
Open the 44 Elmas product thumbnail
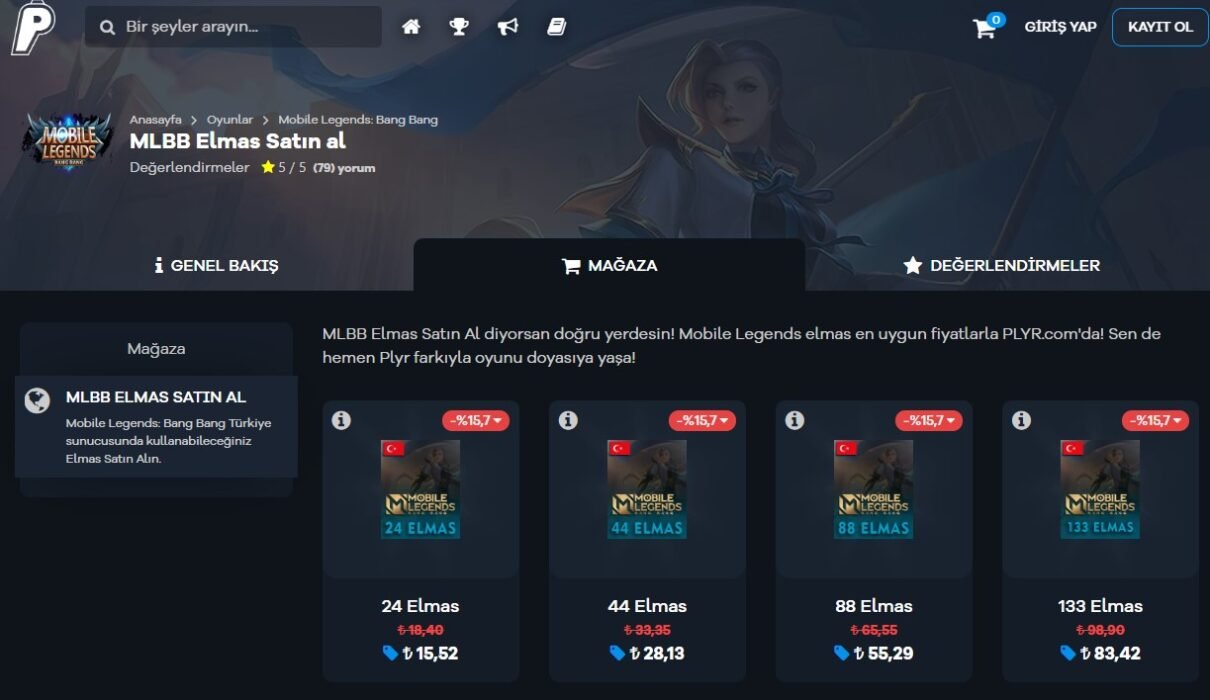click(x=647, y=490)
